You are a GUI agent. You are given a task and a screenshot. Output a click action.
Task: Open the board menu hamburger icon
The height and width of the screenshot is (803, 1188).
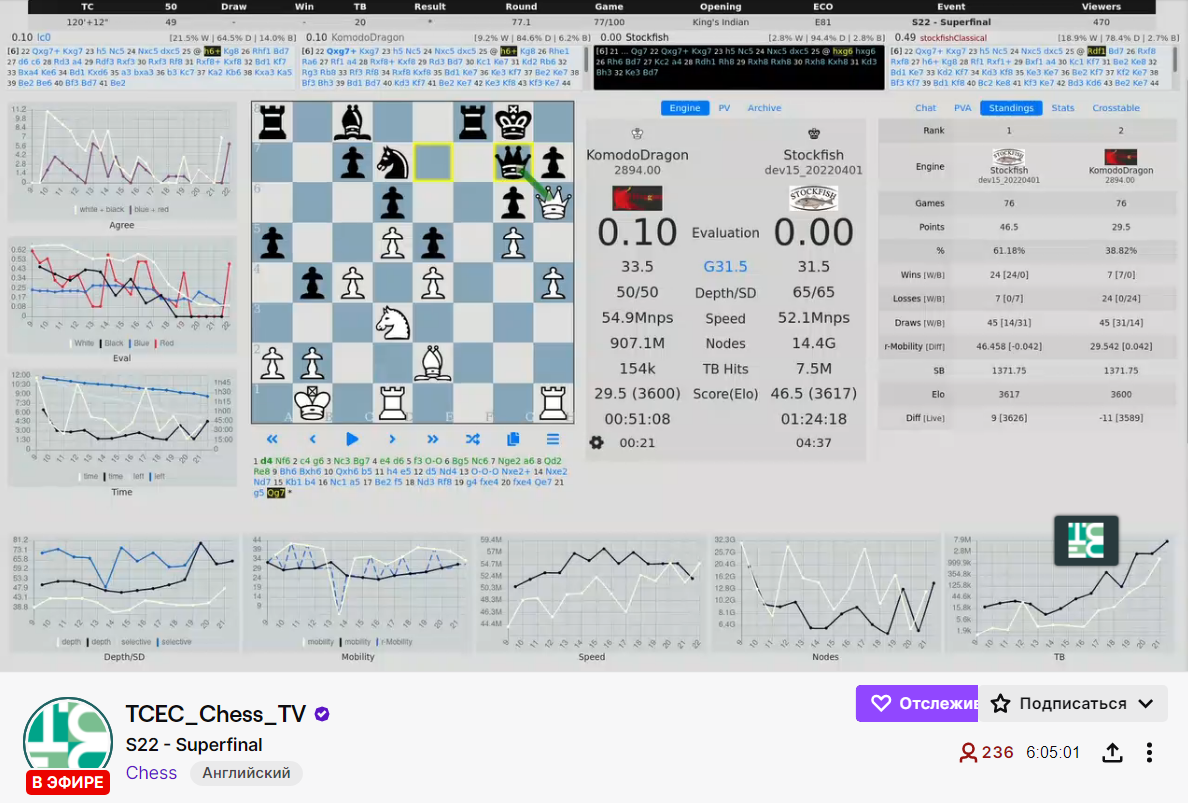(x=553, y=439)
